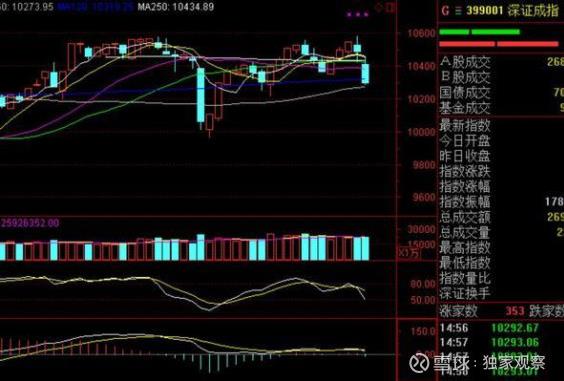
Task: Click the red square icon beside the diamond
Action: click(391, 7)
